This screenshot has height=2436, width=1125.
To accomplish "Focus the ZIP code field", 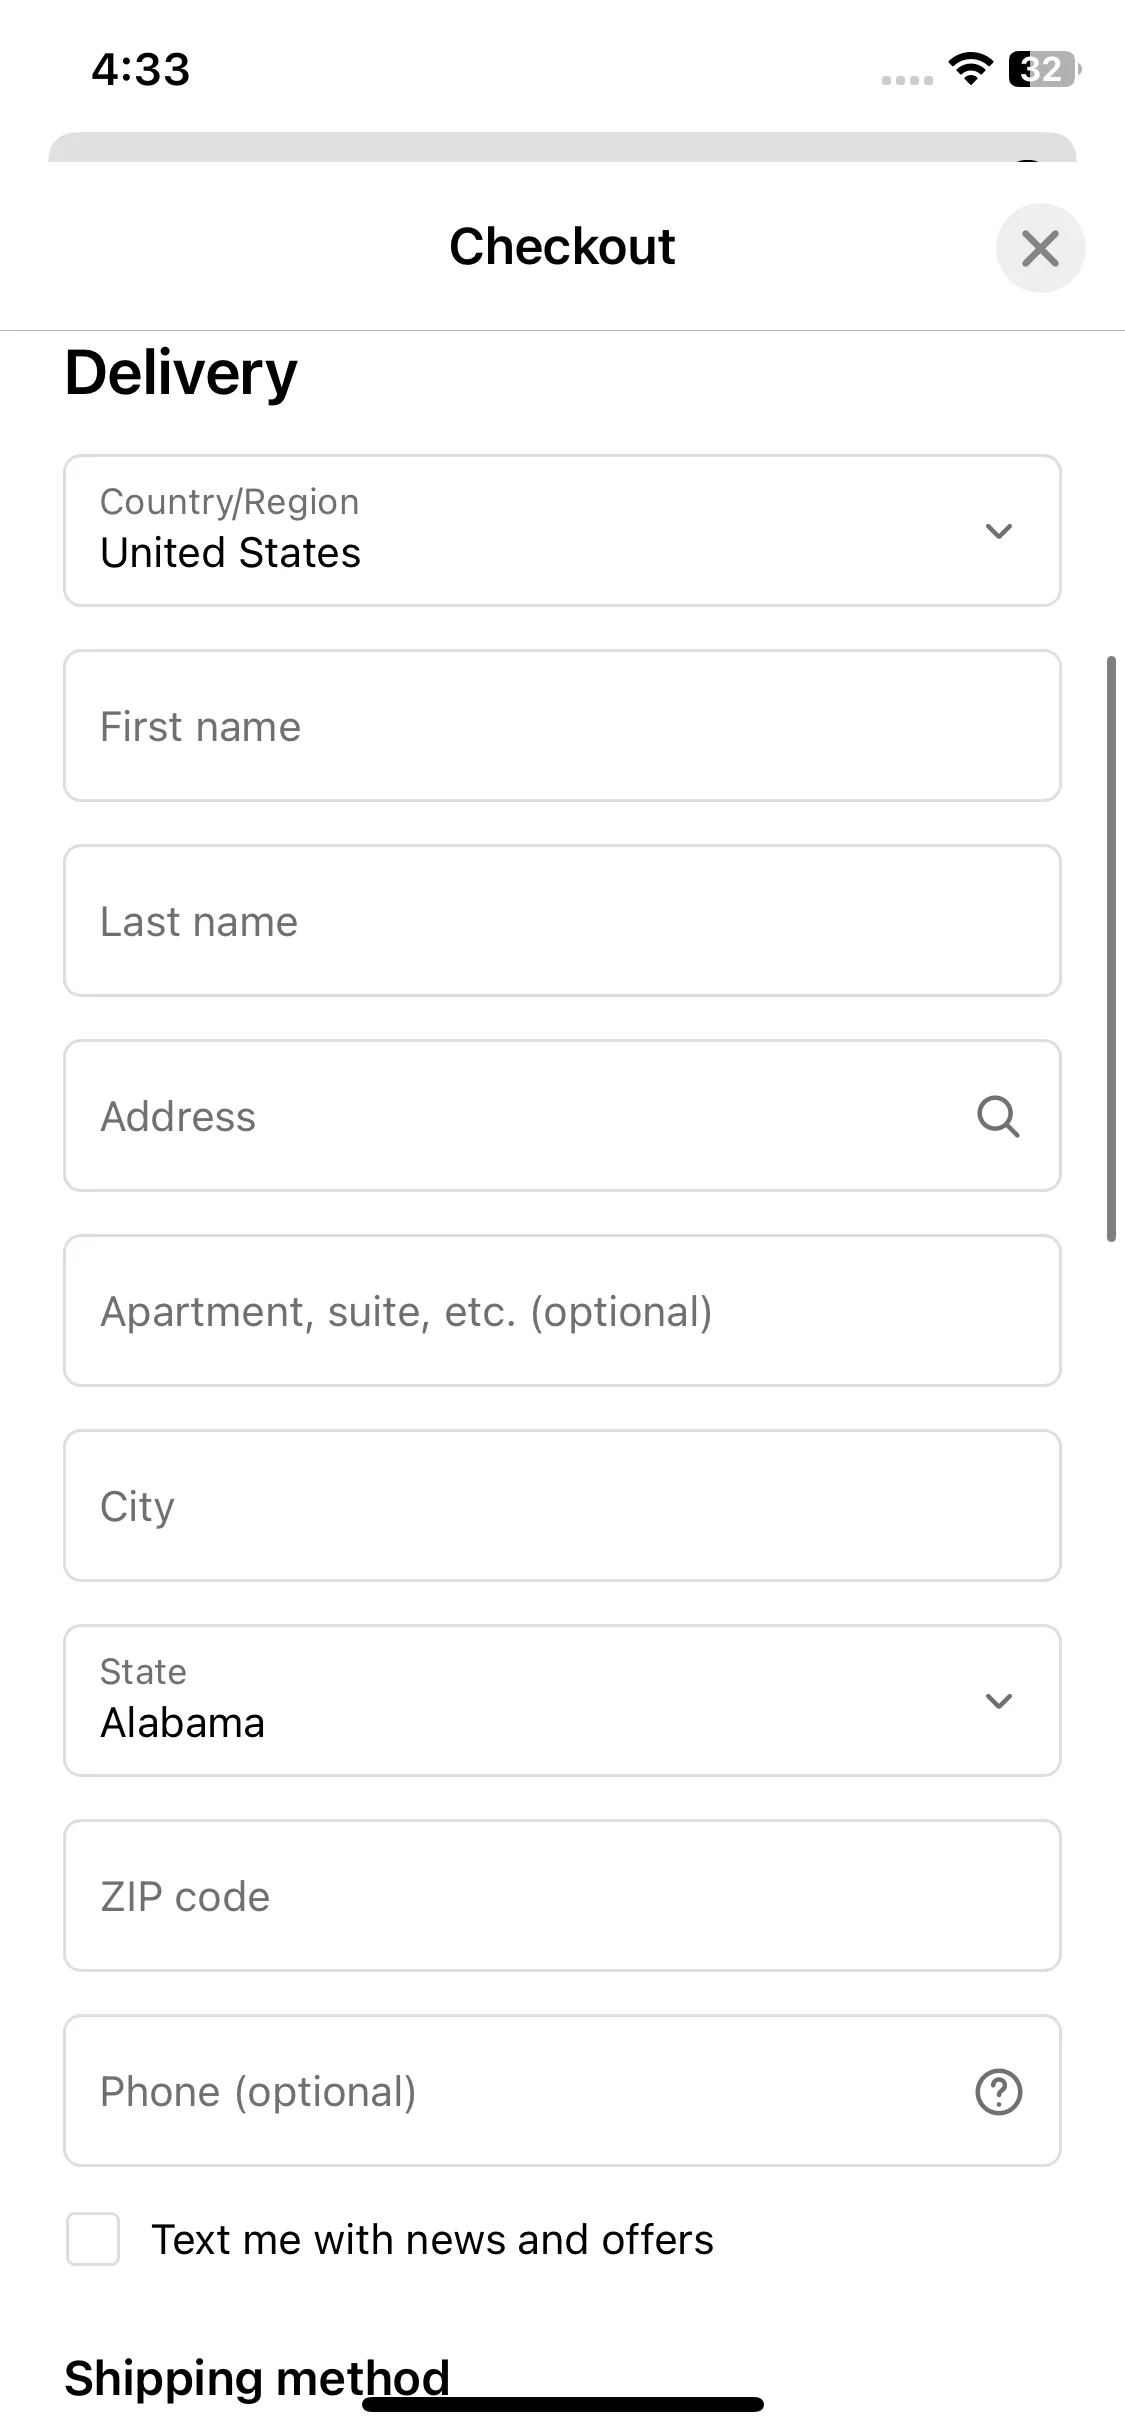I will [562, 1896].
